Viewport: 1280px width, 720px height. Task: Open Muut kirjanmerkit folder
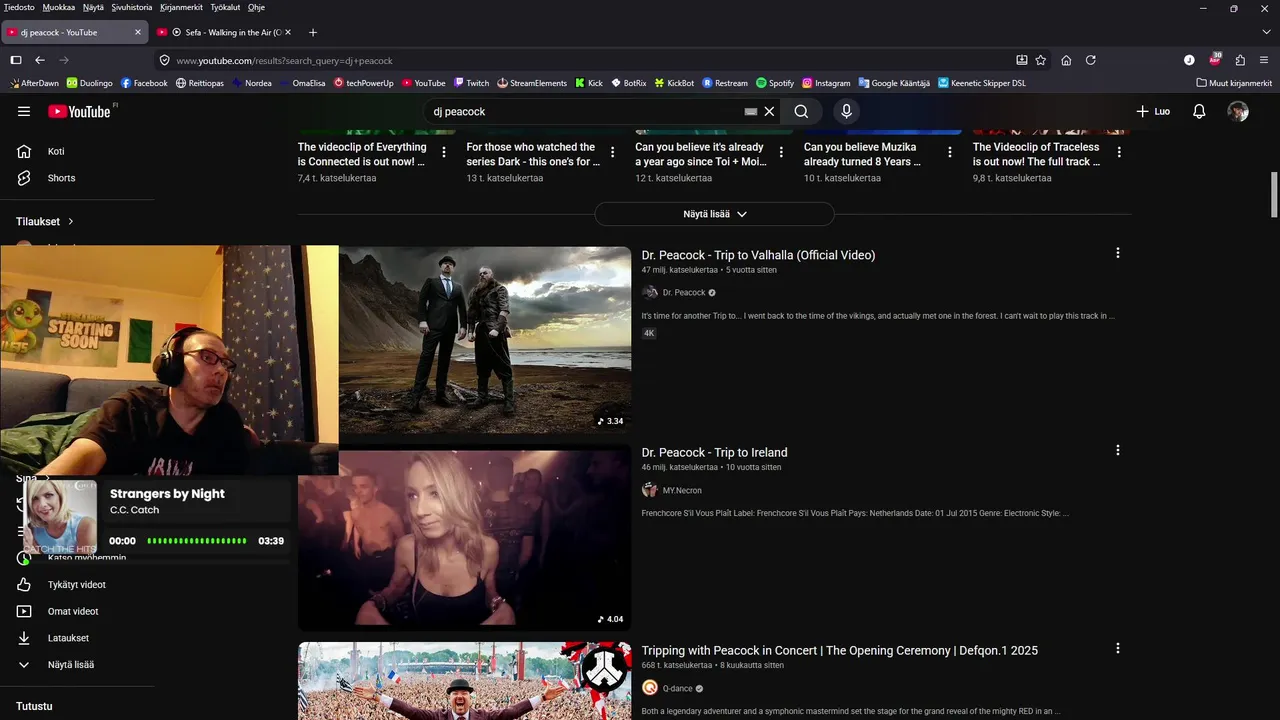pos(1234,83)
